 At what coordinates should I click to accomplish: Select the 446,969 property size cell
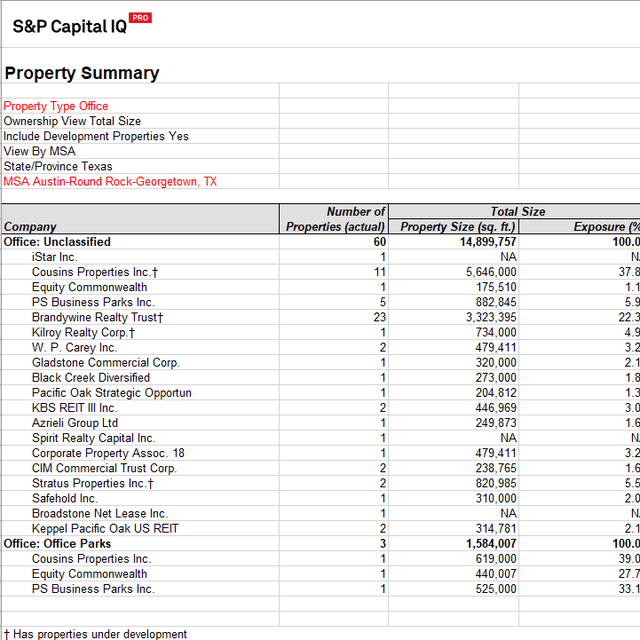pyautogui.click(x=454, y=408)
